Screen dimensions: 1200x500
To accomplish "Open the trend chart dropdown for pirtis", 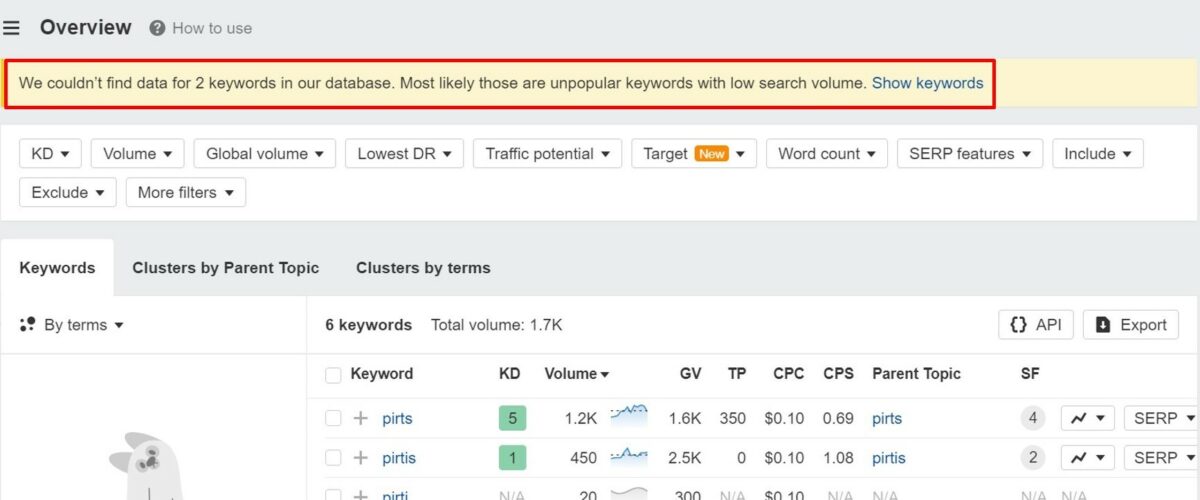I will coord(1087,458).
